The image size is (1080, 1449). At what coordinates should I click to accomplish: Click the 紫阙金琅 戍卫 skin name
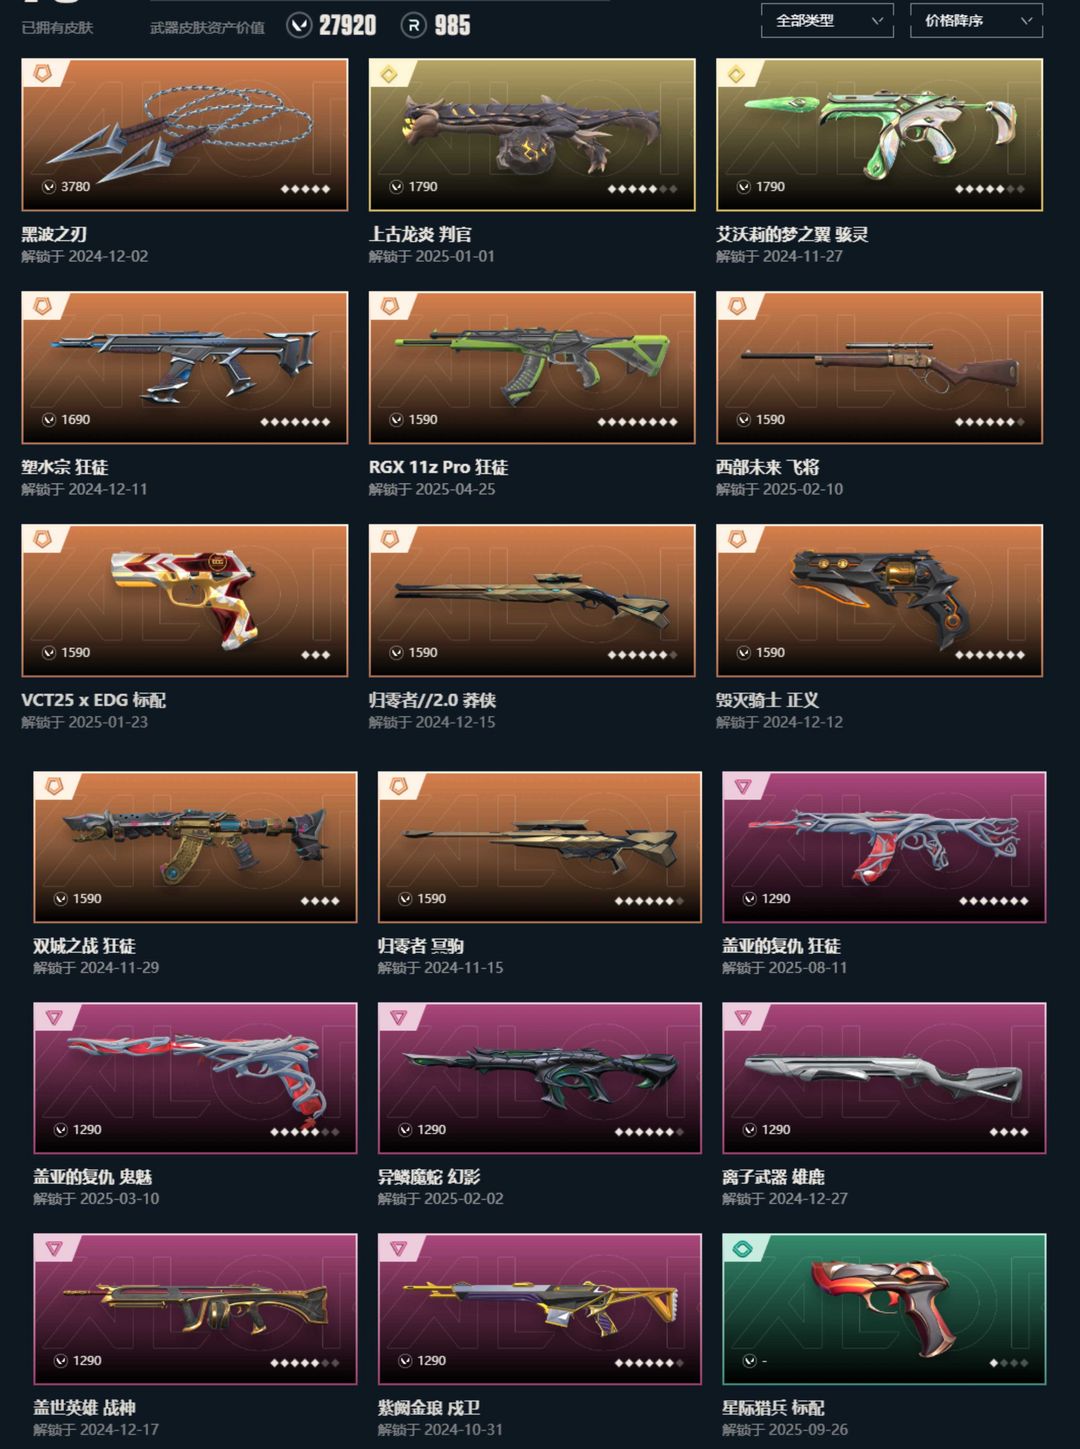429,1408
